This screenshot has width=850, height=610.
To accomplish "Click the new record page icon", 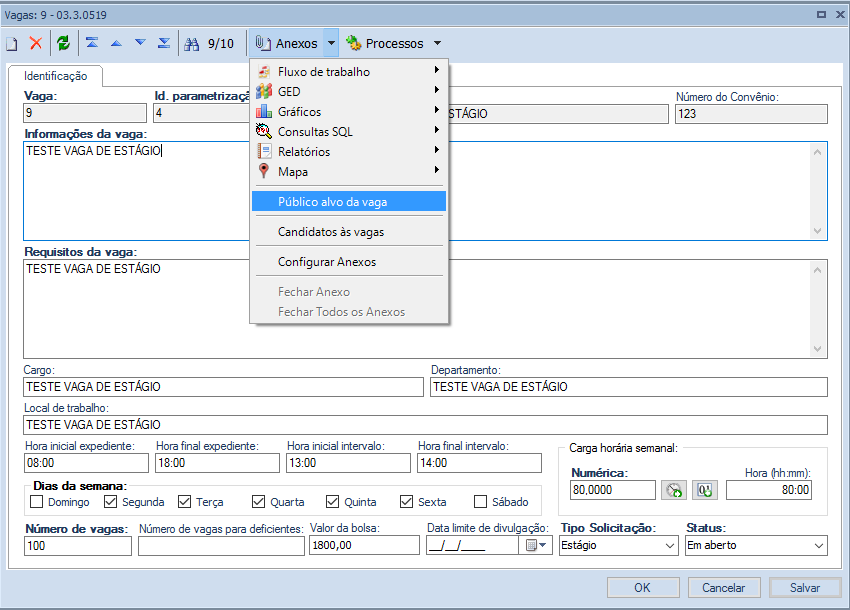I will point(12,43).
